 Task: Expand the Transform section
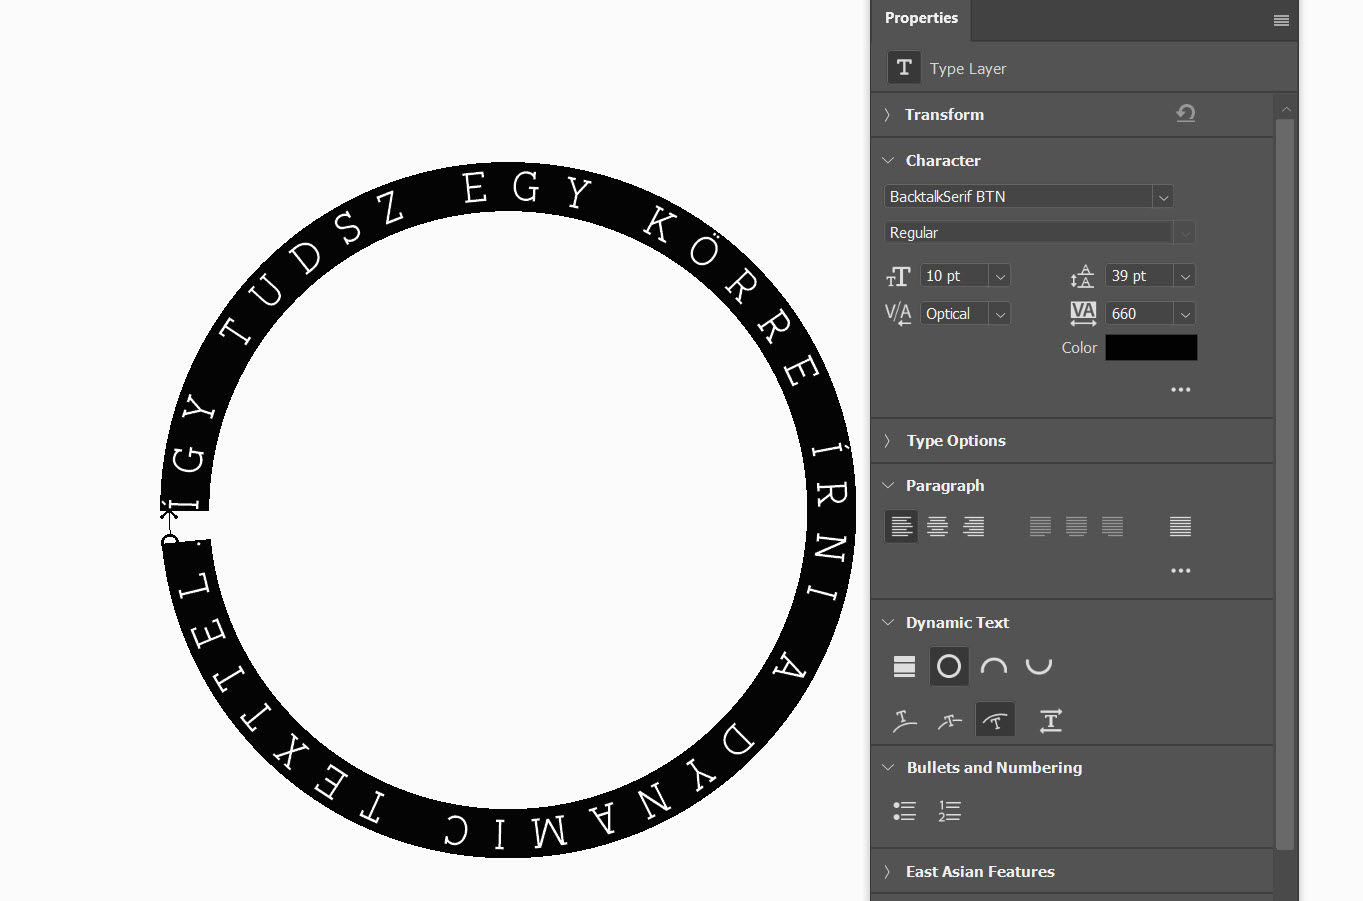pos(887,115)
